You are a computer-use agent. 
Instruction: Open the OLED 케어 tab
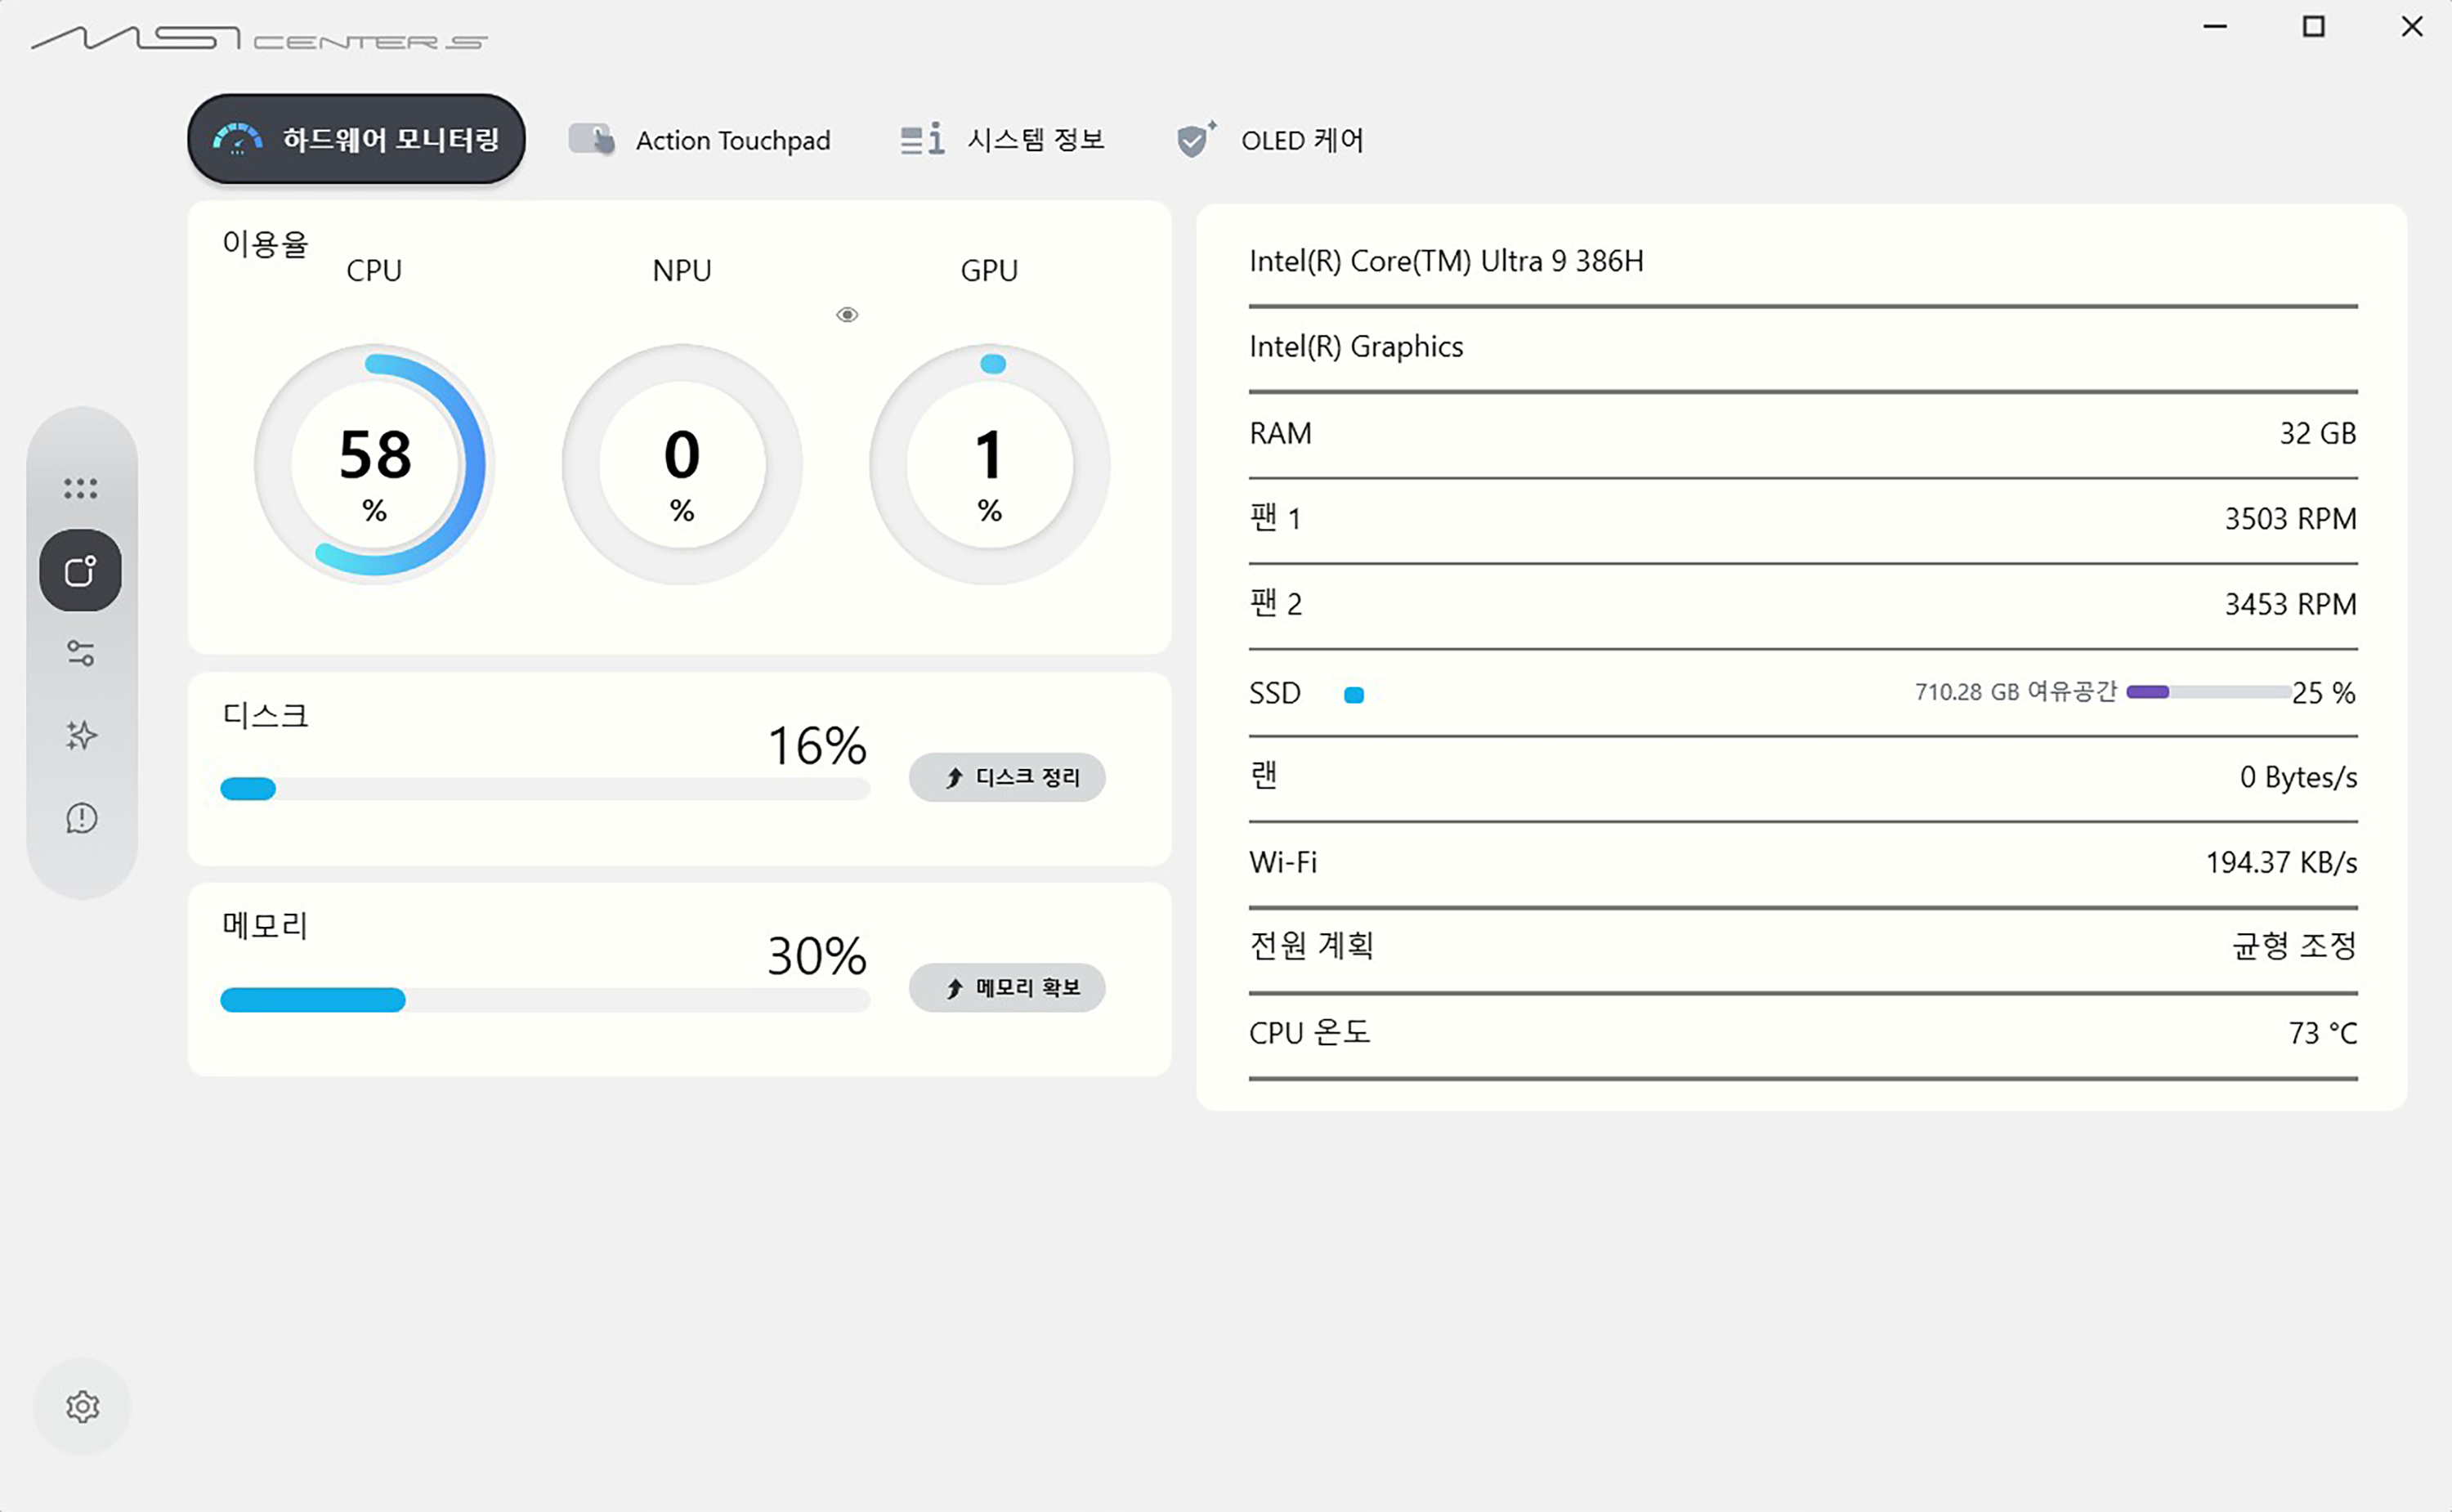[x=1271, y=140]
